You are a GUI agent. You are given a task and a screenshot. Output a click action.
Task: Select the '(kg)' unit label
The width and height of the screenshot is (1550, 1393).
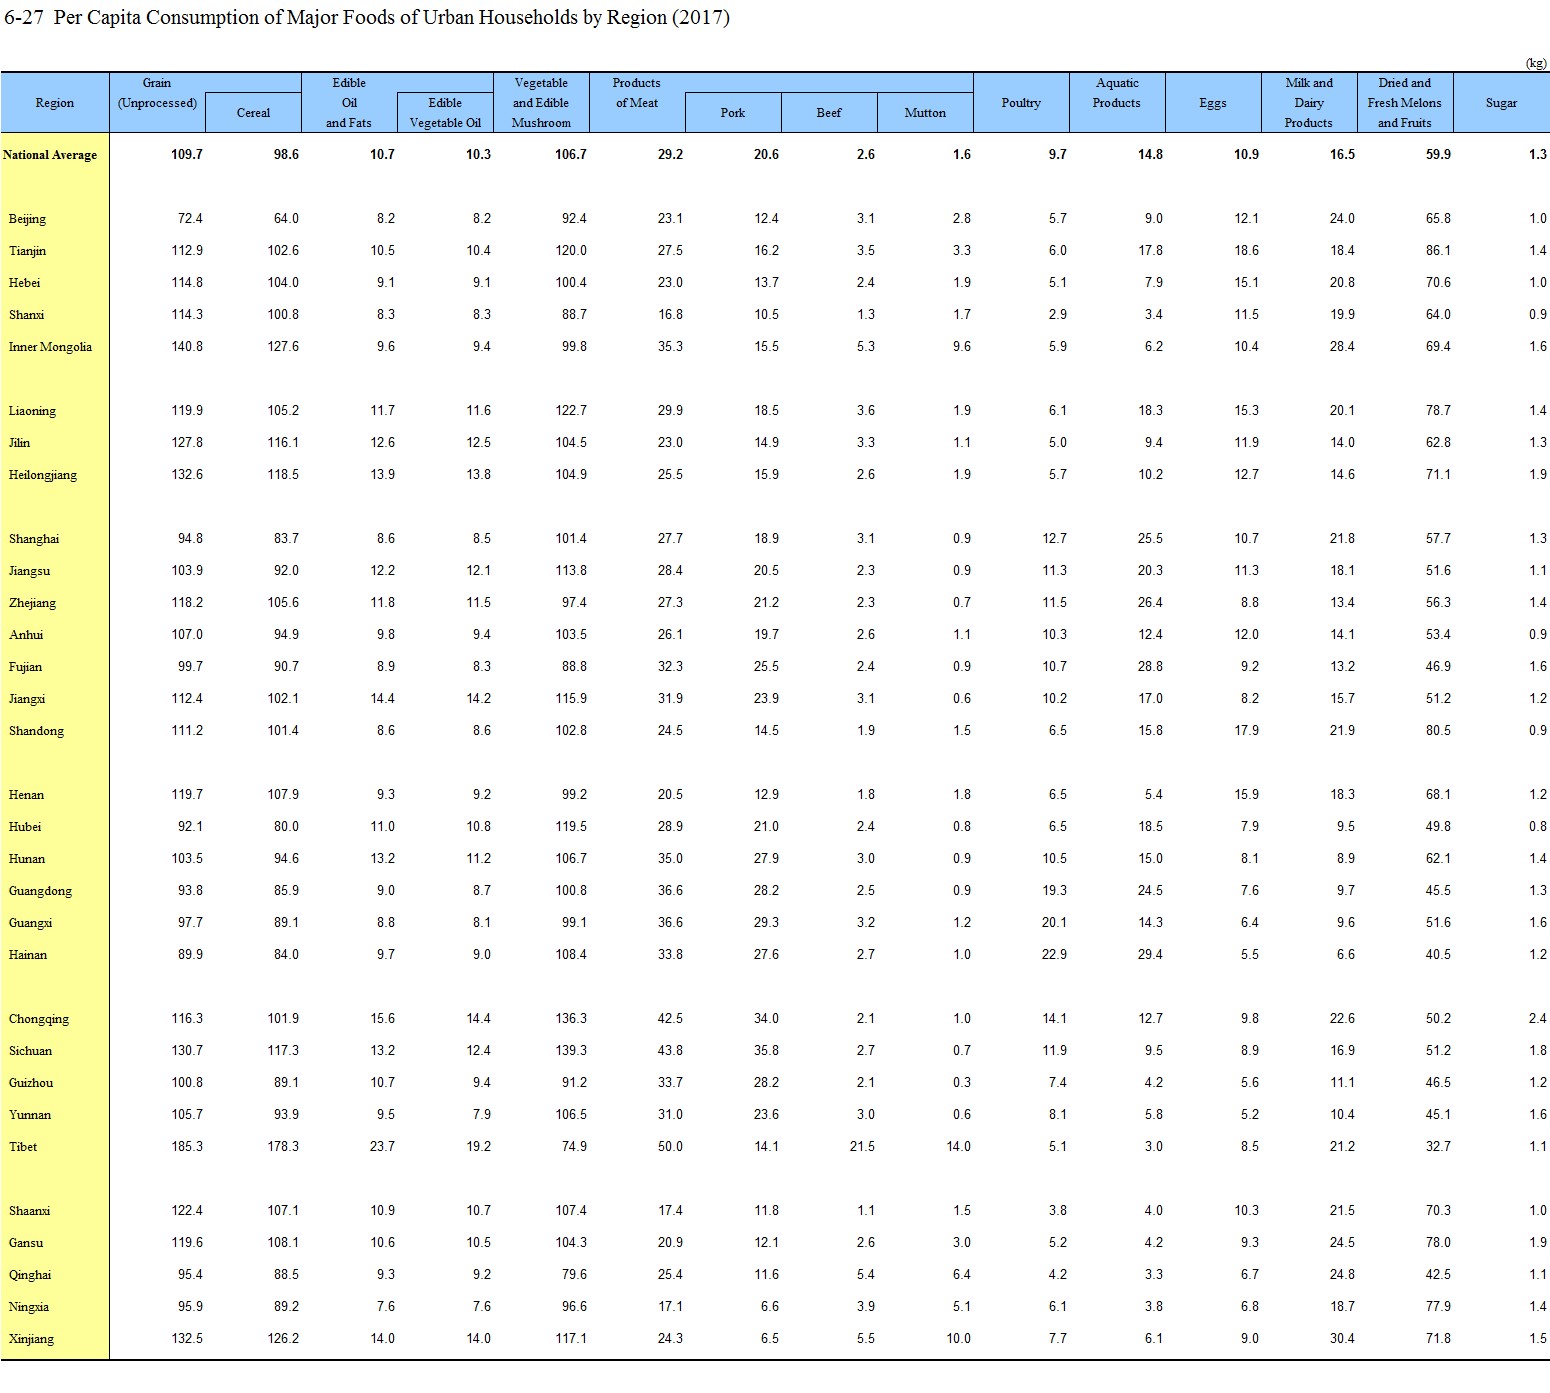click(1536, 63)
